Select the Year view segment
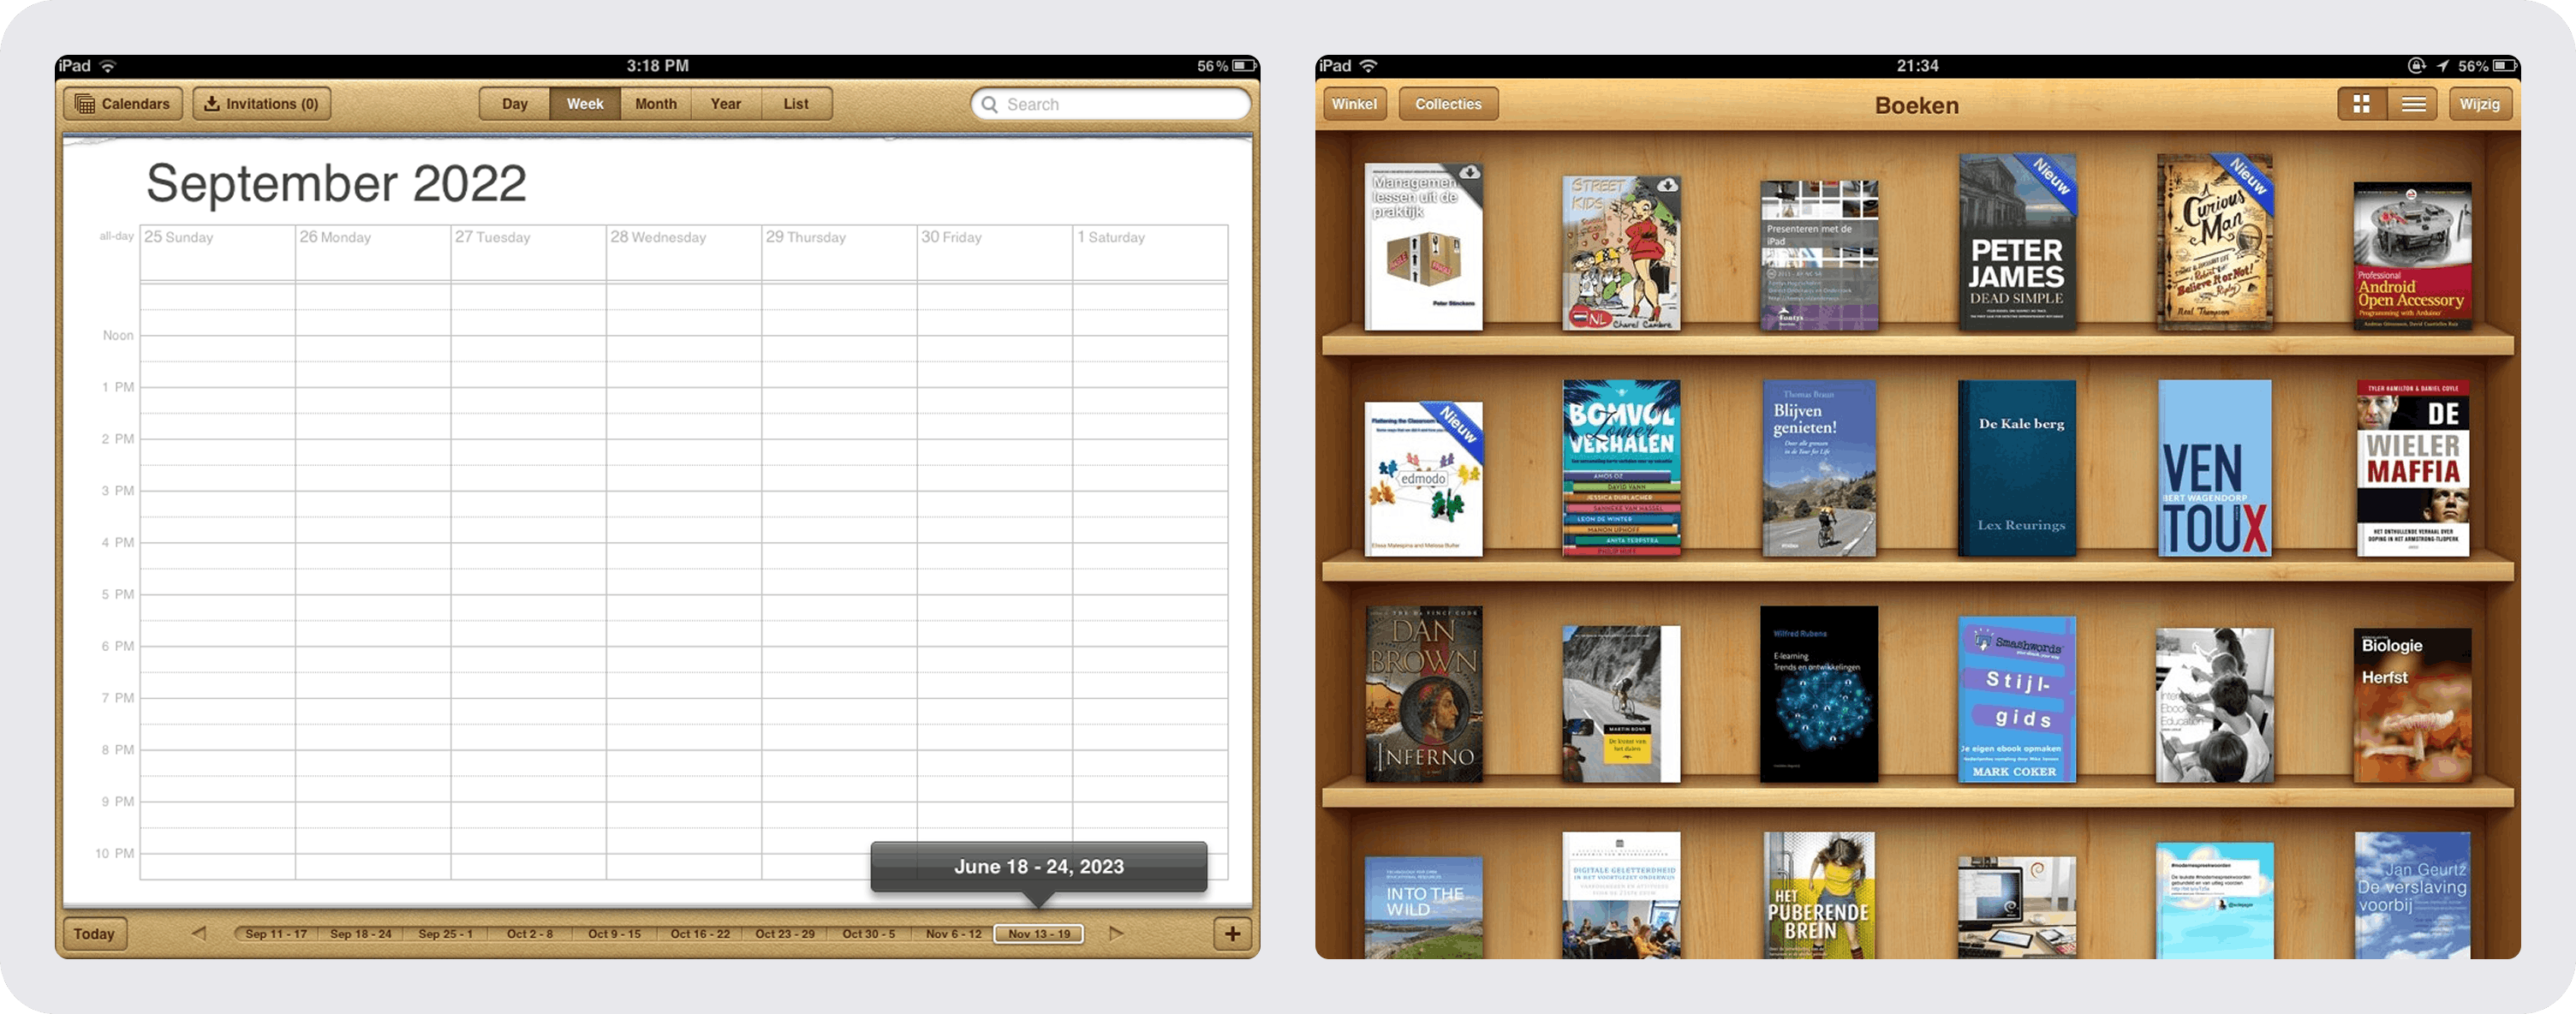 click(x=726, y=104)
